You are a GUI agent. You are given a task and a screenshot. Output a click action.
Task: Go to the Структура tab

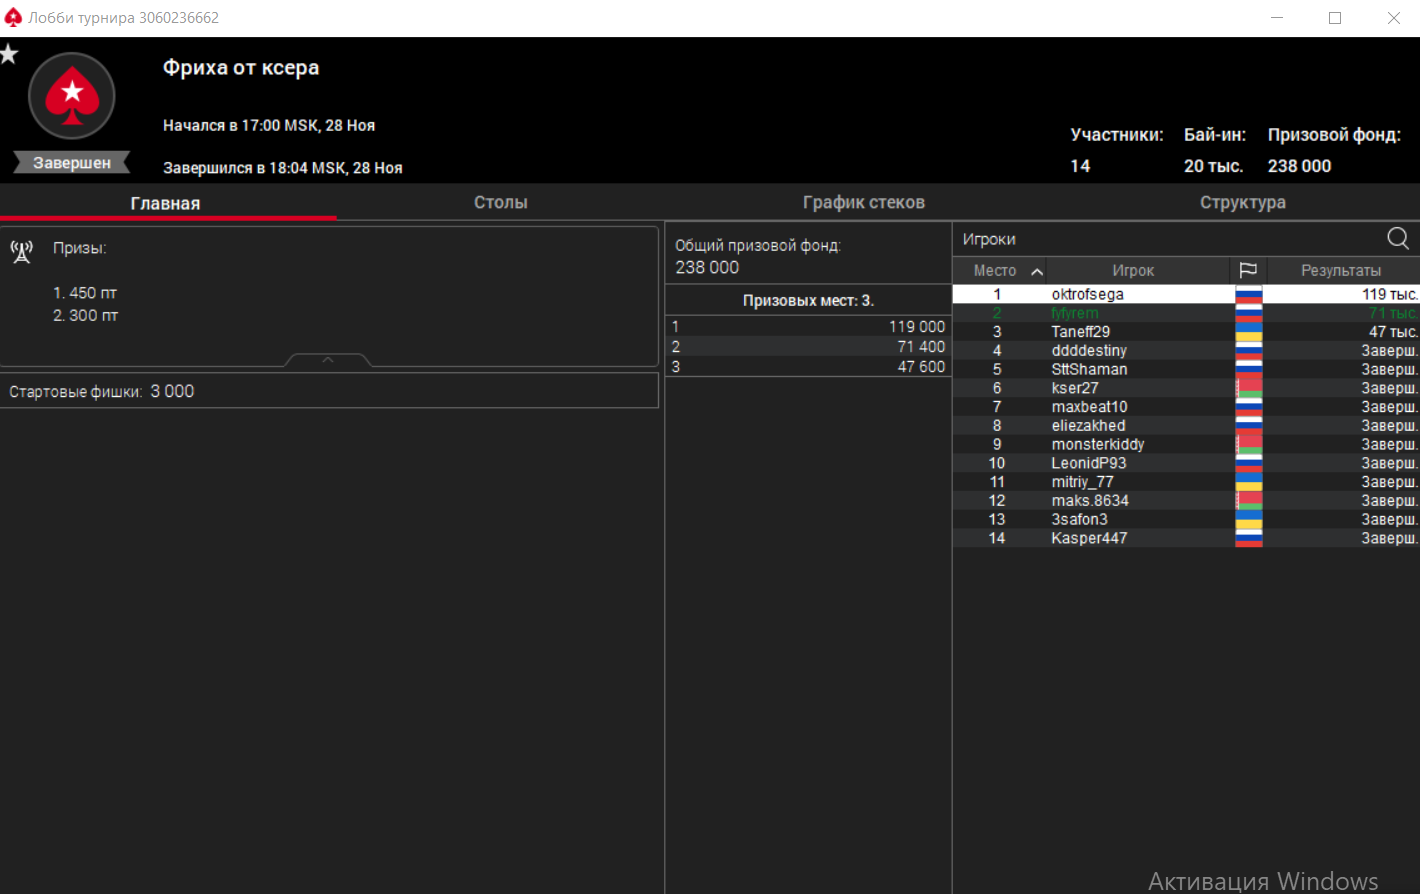click(1242, 202)
